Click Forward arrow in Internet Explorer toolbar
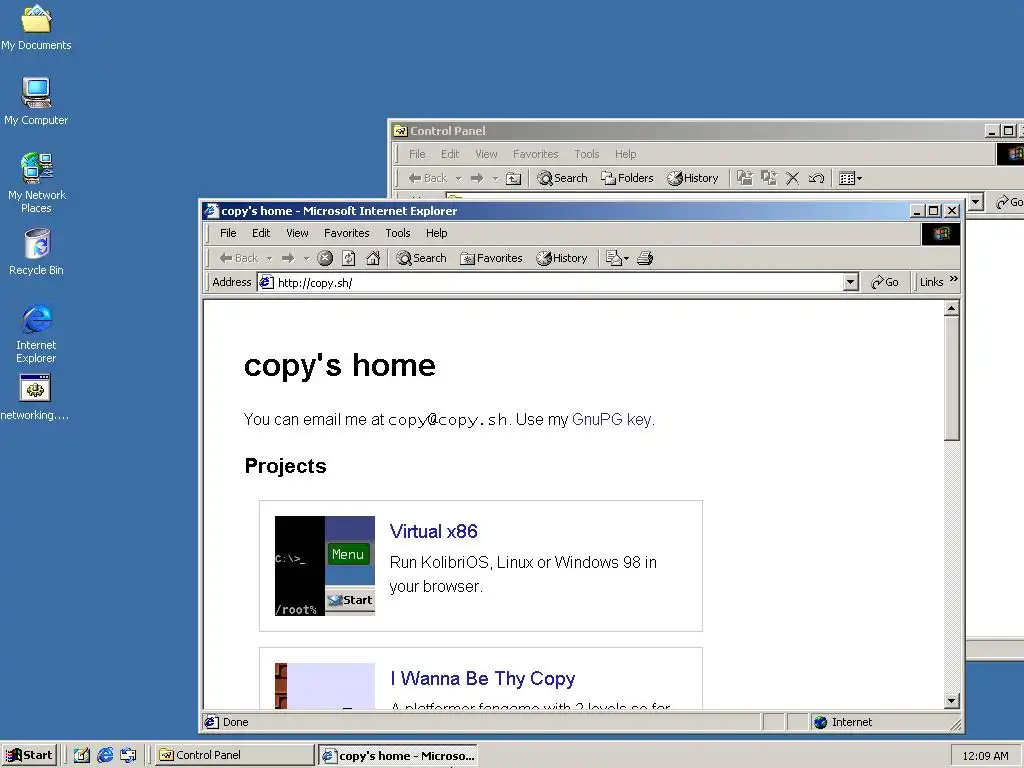Screen dimensions: 1024x768 pos(288,258)
